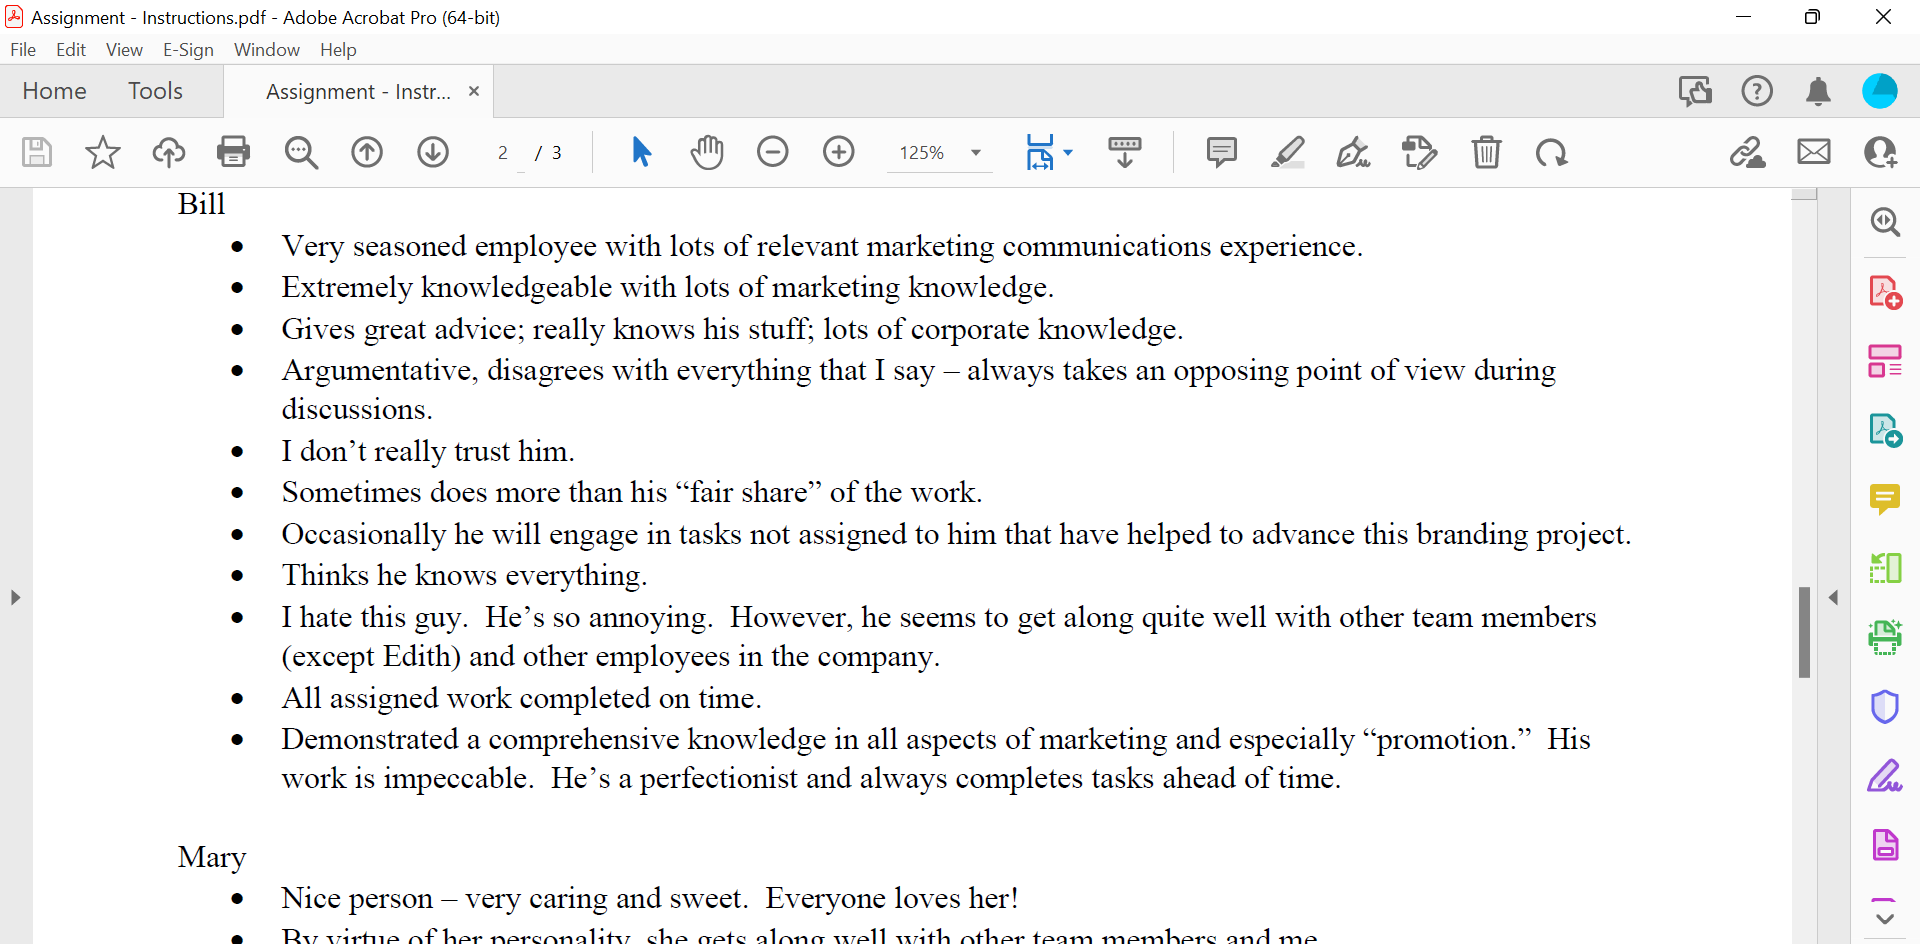Expand the left navigation pane
The width and height of the screenshot is (1920, 944).
tap(15, 598)
